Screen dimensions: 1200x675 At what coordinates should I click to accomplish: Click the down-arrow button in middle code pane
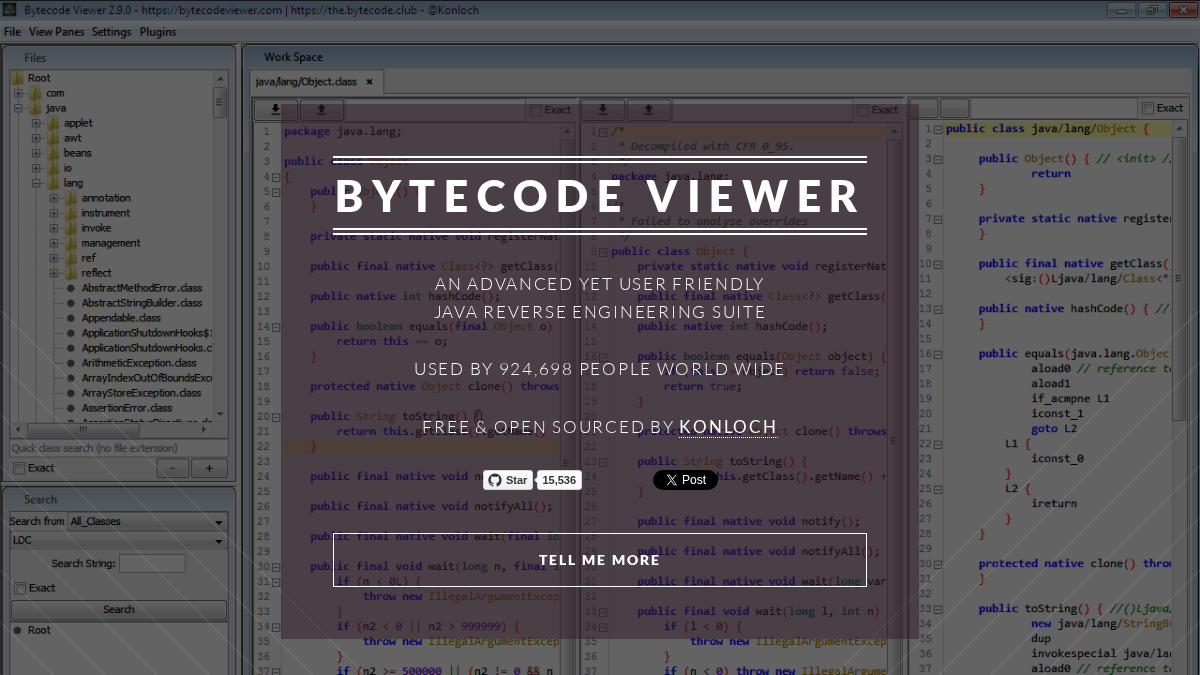pyautogui.click(x=603, y=110)
